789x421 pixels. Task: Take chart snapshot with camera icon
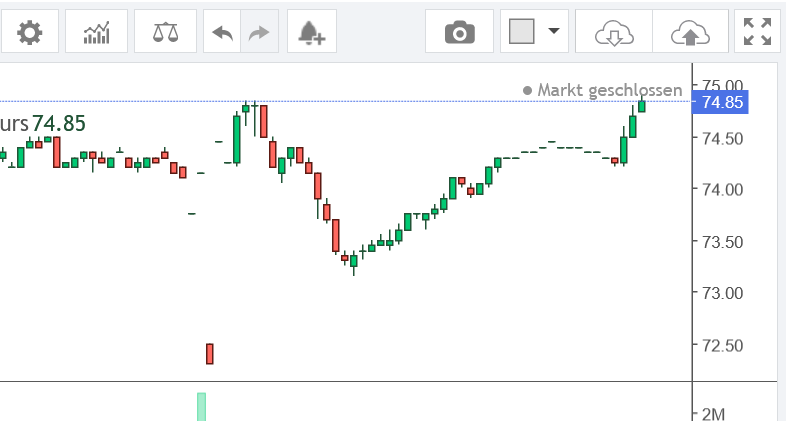point(459,33)
